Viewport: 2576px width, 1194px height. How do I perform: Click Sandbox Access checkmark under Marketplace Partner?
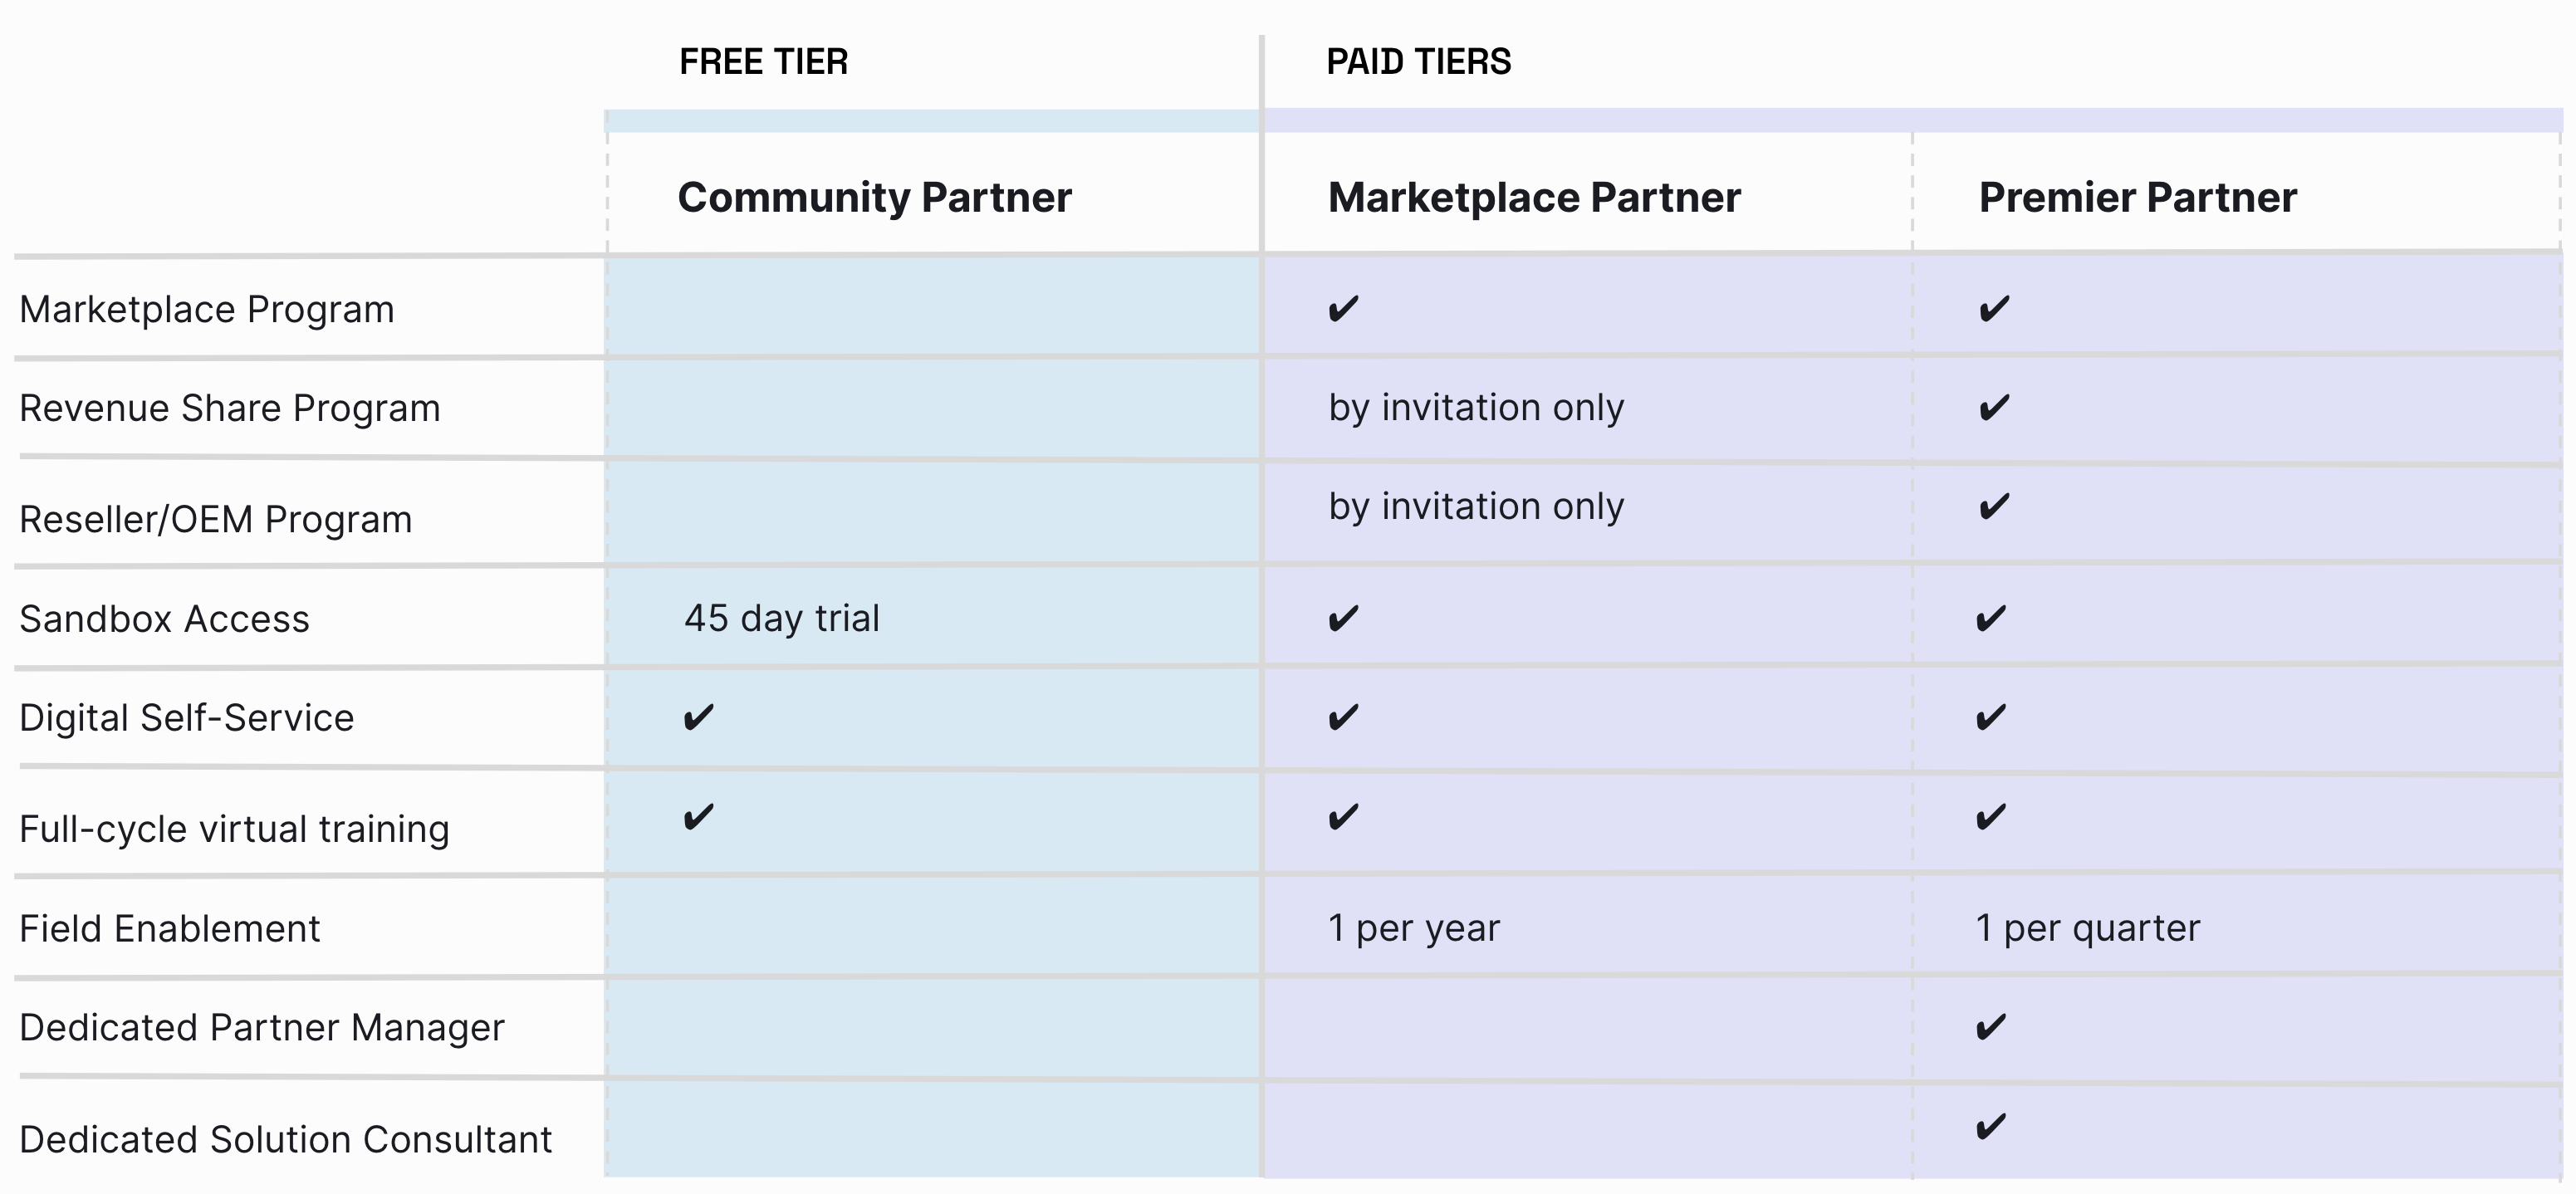[1343, 619]
